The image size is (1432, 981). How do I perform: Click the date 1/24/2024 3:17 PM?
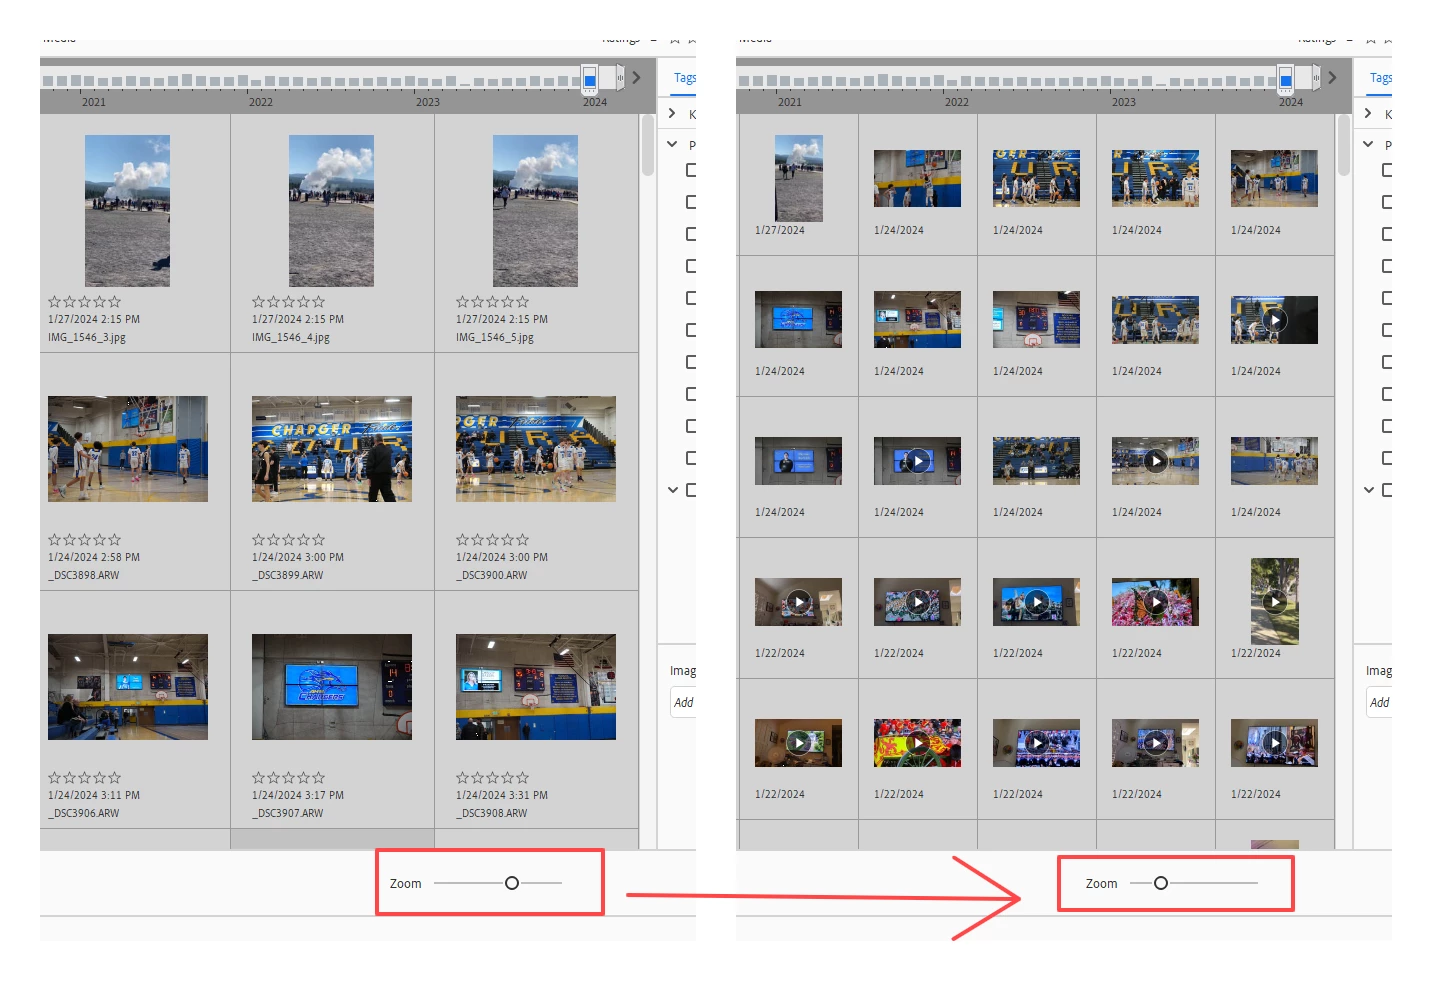[298, 795]
